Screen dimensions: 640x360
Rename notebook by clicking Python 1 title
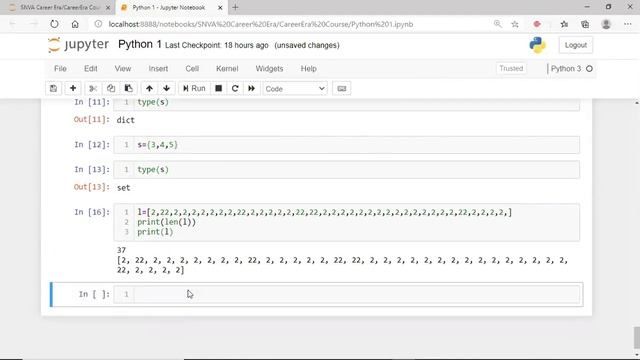tap(140, 44)
